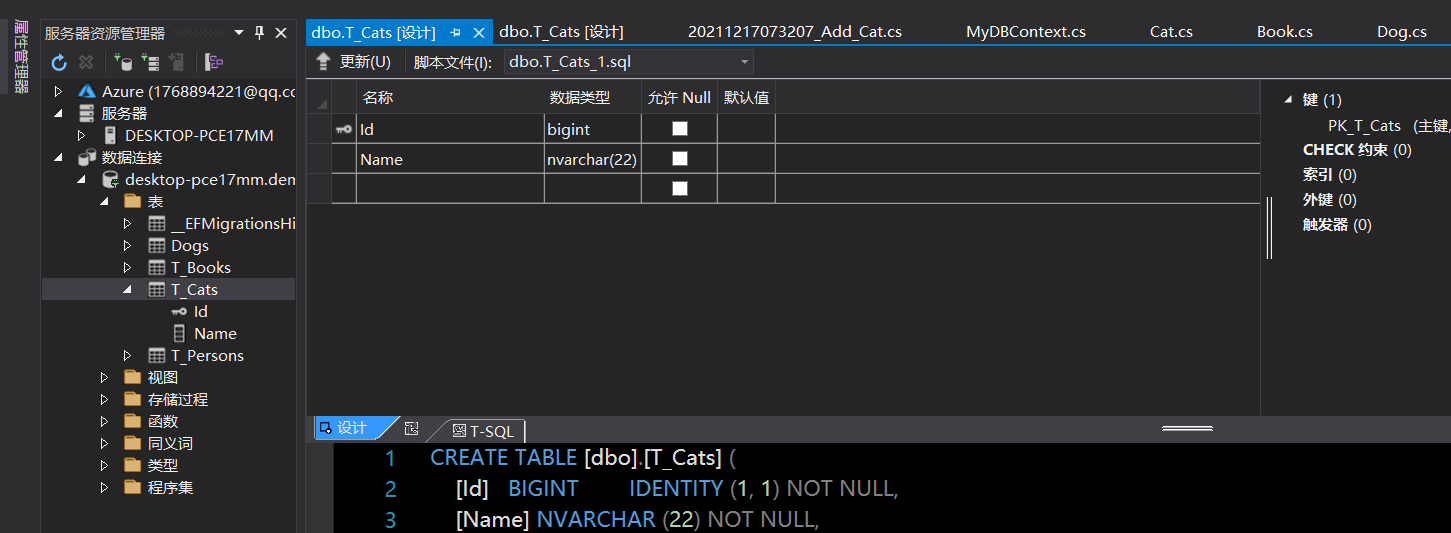Click the primary key icon on Id row
The width and height of the screenshot is (1451, 533).
pyautogui.click(x=343, y=129)
